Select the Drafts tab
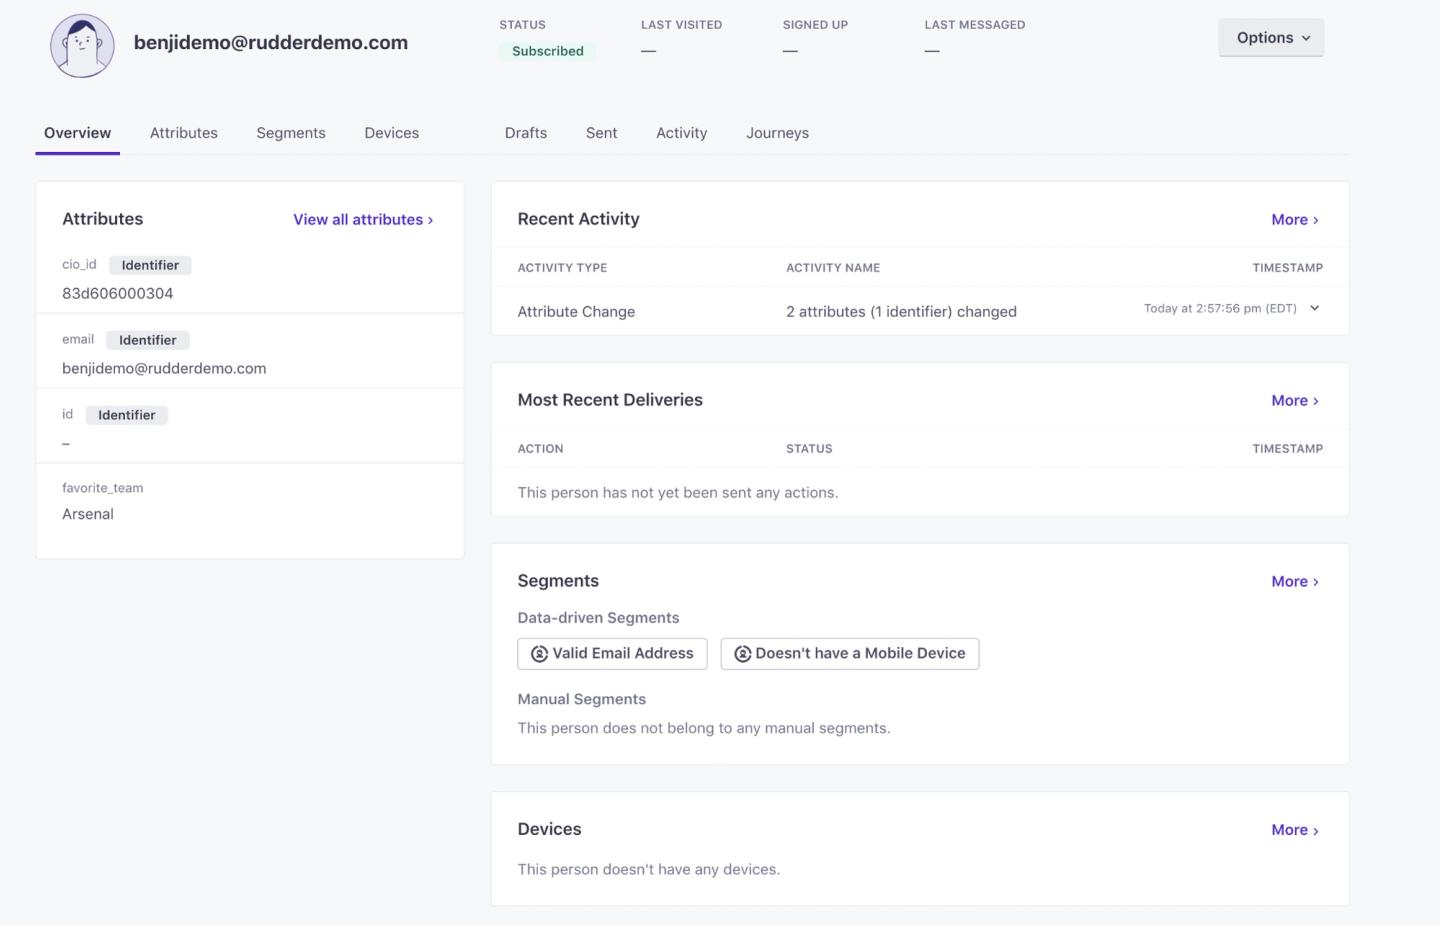 pos(526,133)
